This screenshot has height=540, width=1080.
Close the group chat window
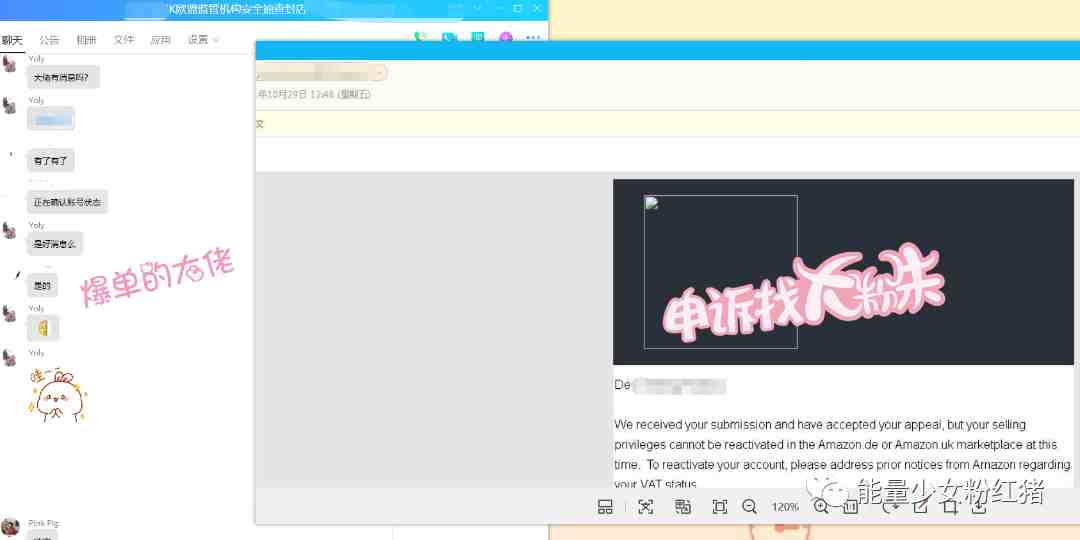[538, 8]
